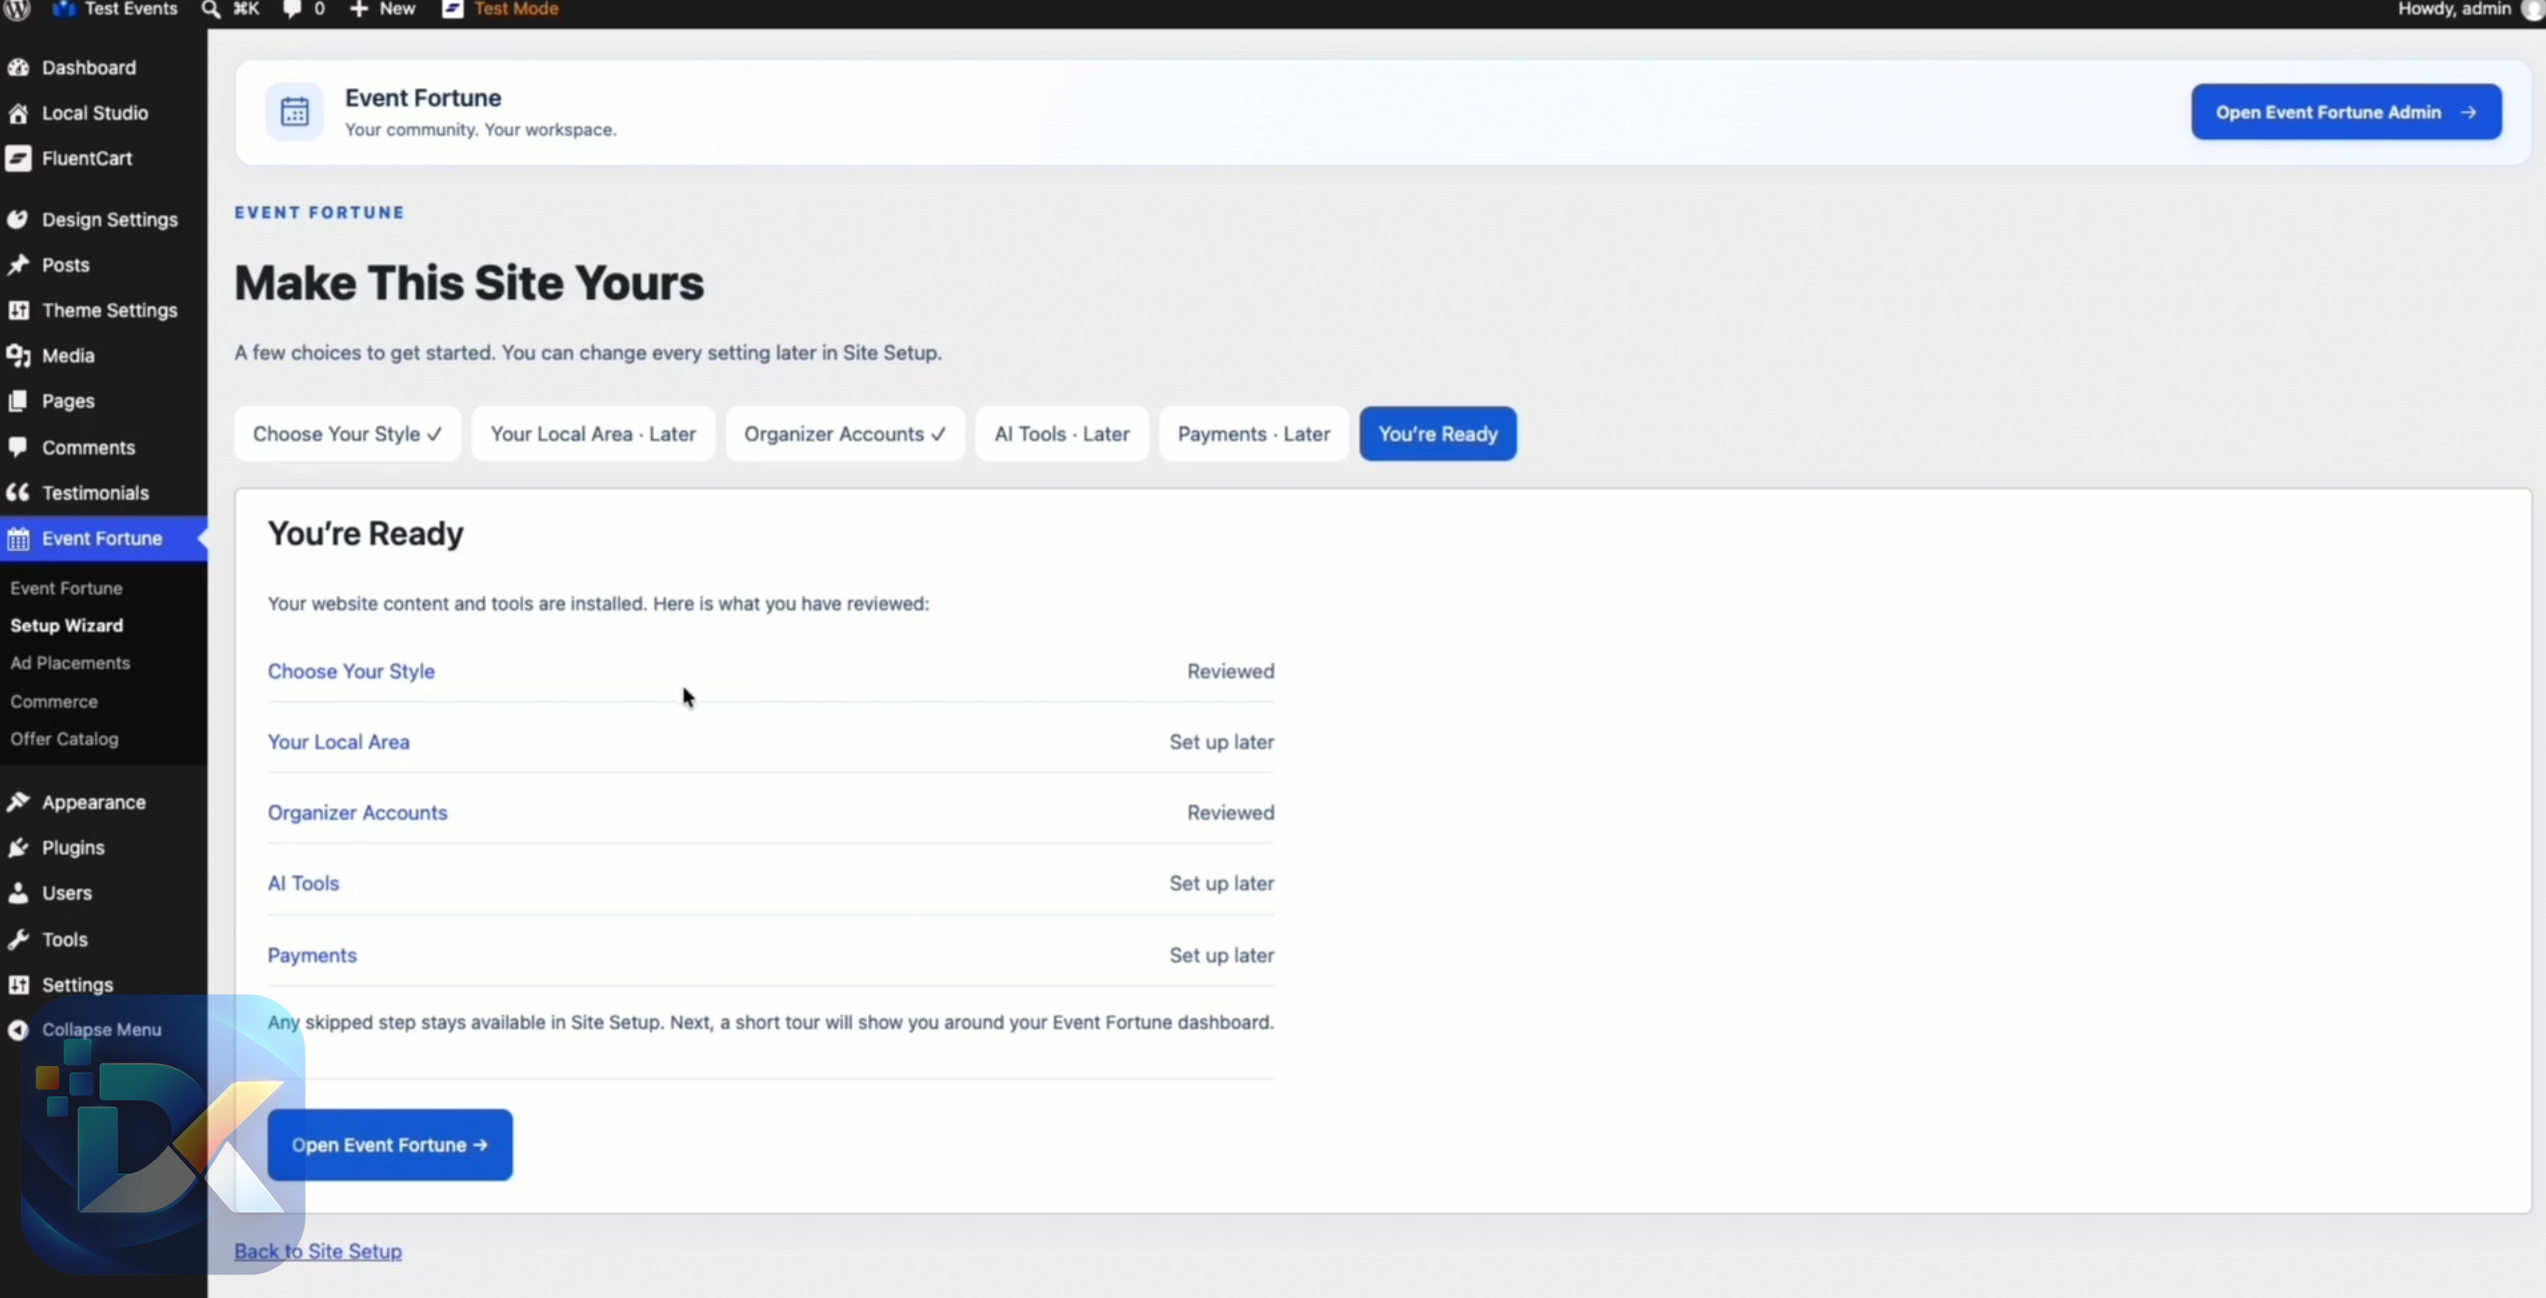Click the WordPress logo icon
Image resolution: width=2546 pixels, height=1298 pixels.
pos(17,9)
